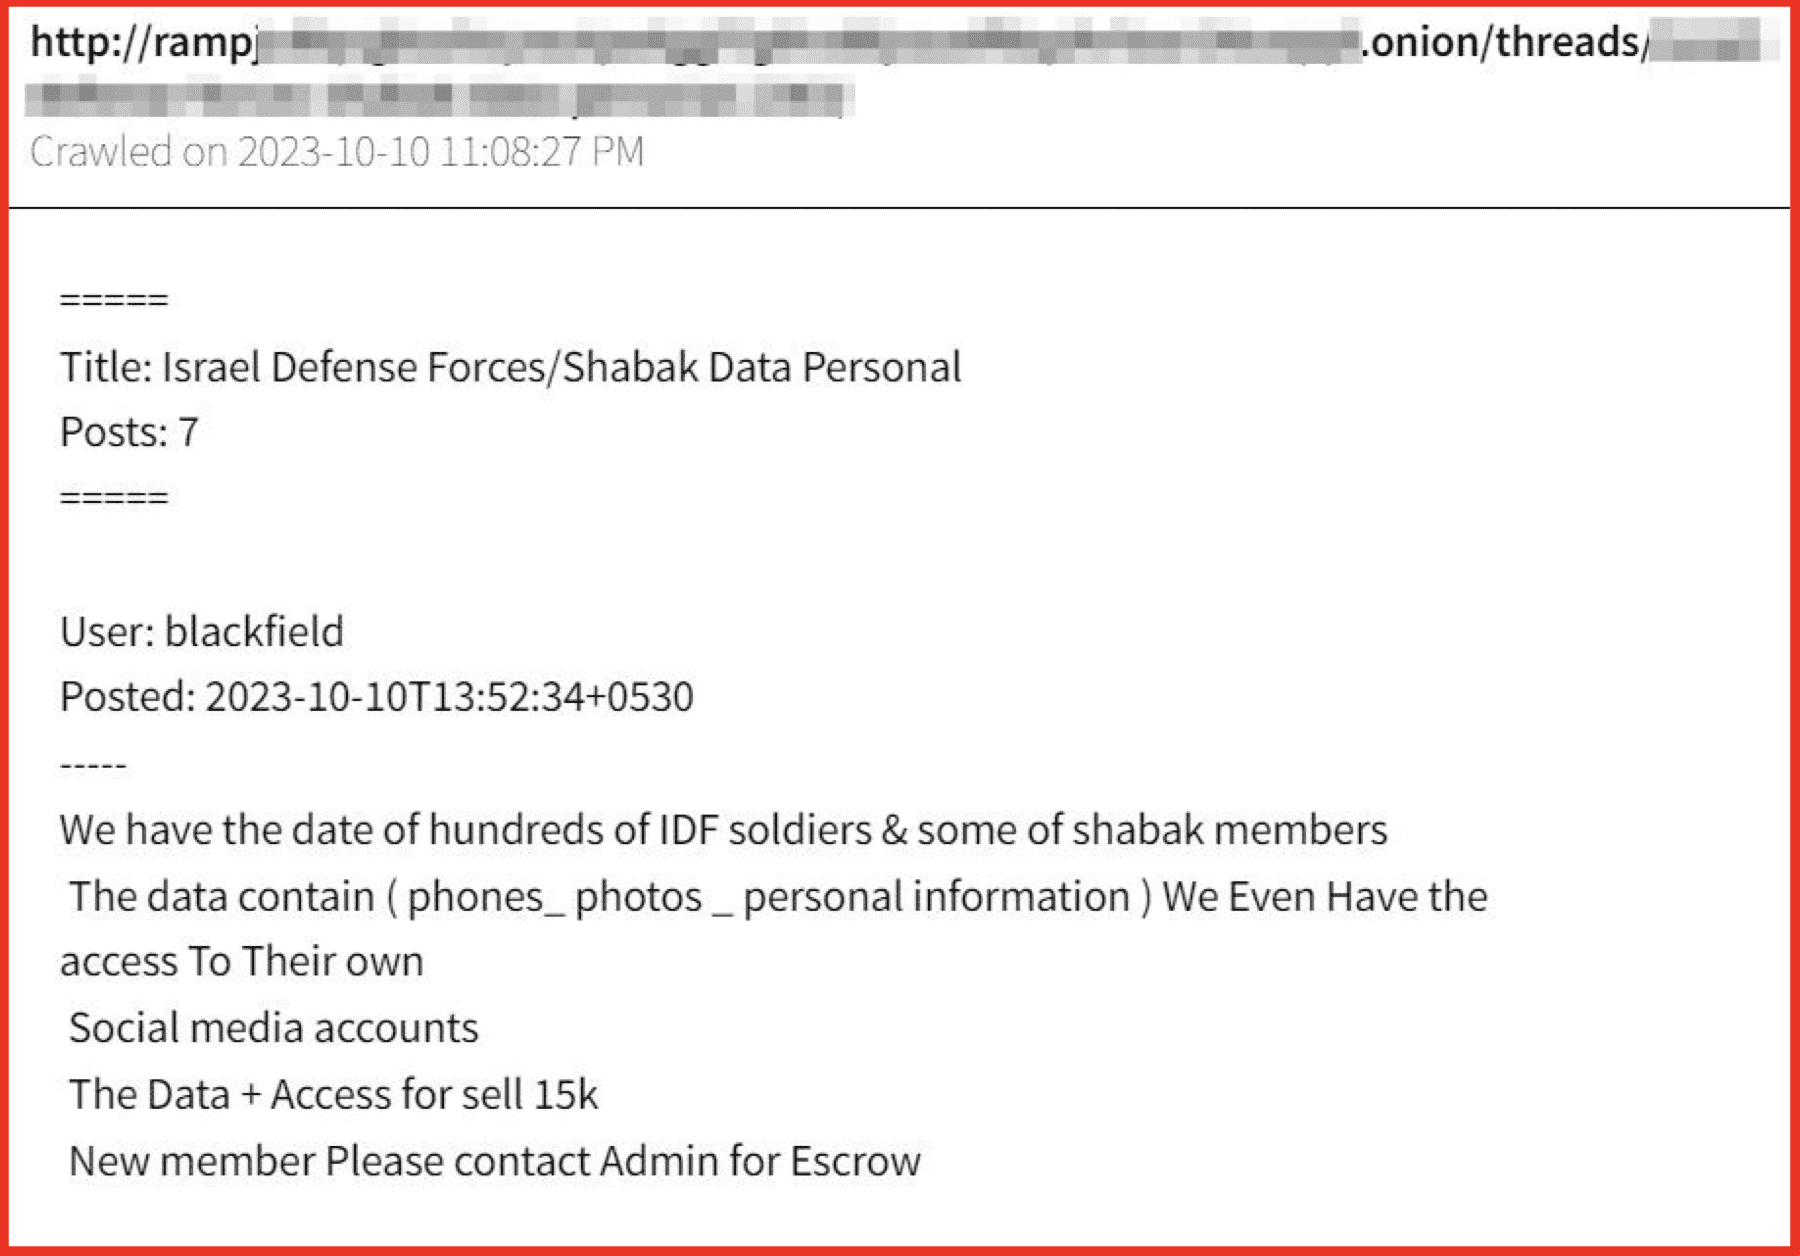1800x1256 pixels.
Task: Click the thread title Israel Defense Forces line
Action: click(x=510, y=368)
